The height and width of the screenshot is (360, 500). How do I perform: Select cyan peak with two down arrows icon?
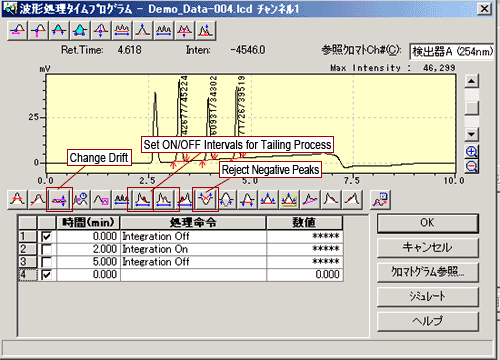59,31
